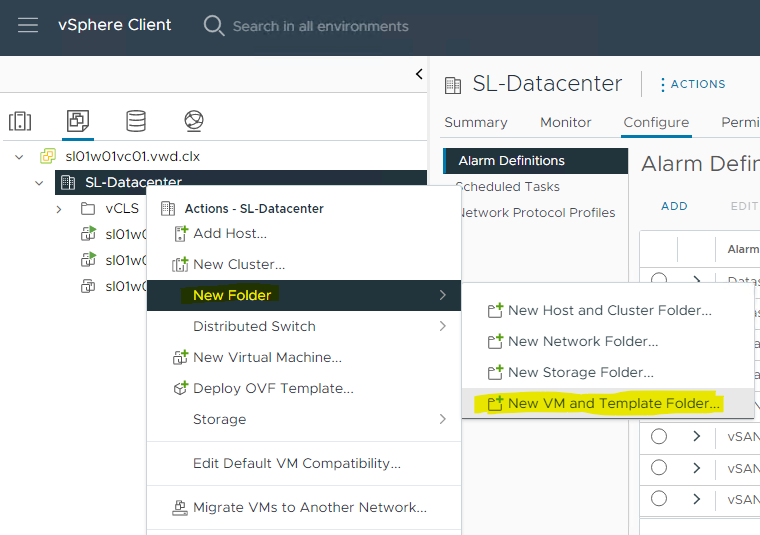Click the Distributed Switch submenu arrow

(x=443, y=326)
